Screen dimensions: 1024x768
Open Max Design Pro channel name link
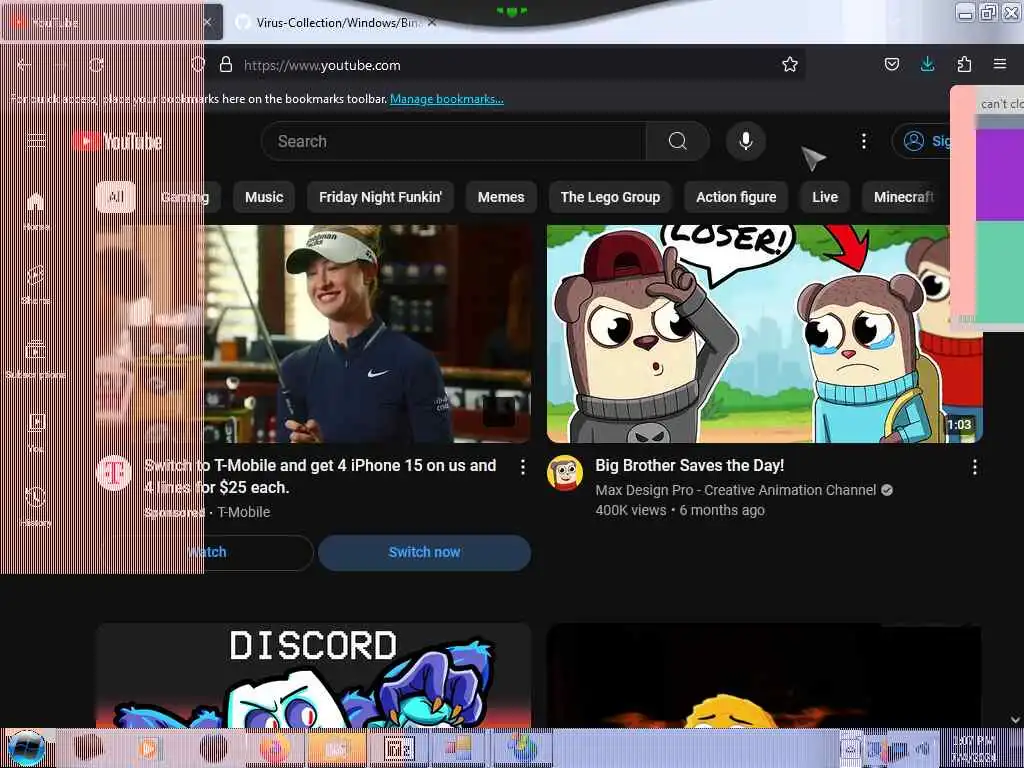click(735, 490)
